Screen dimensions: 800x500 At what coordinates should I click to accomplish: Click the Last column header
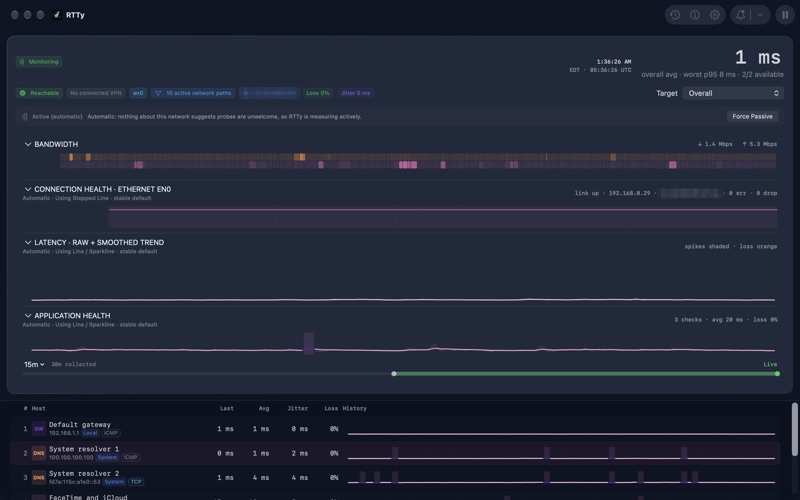227,408
